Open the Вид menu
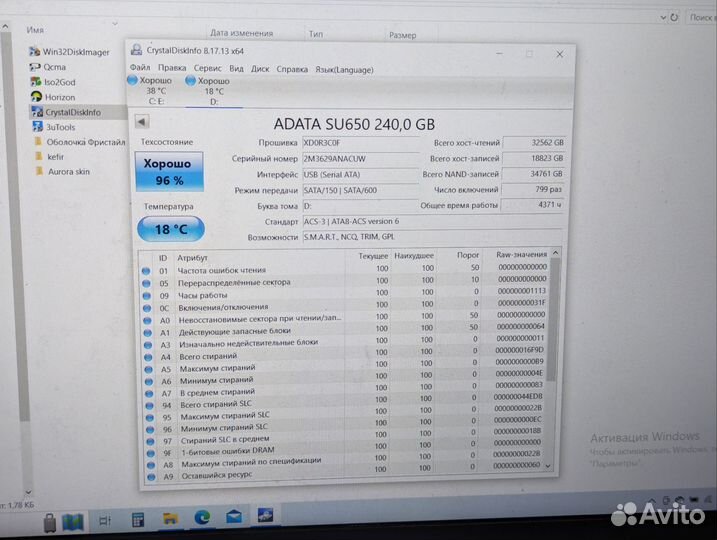The height and width of the screenshot is (540, 717). click(236, 69)
